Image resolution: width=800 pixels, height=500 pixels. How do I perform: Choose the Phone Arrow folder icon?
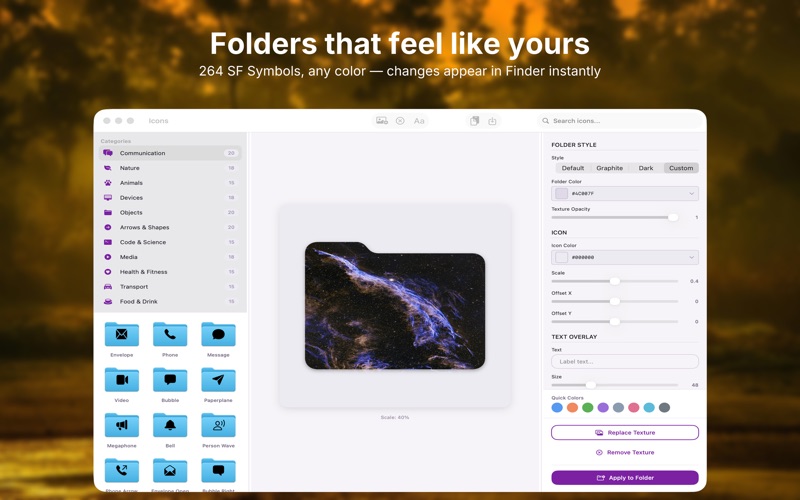(121, 470)
